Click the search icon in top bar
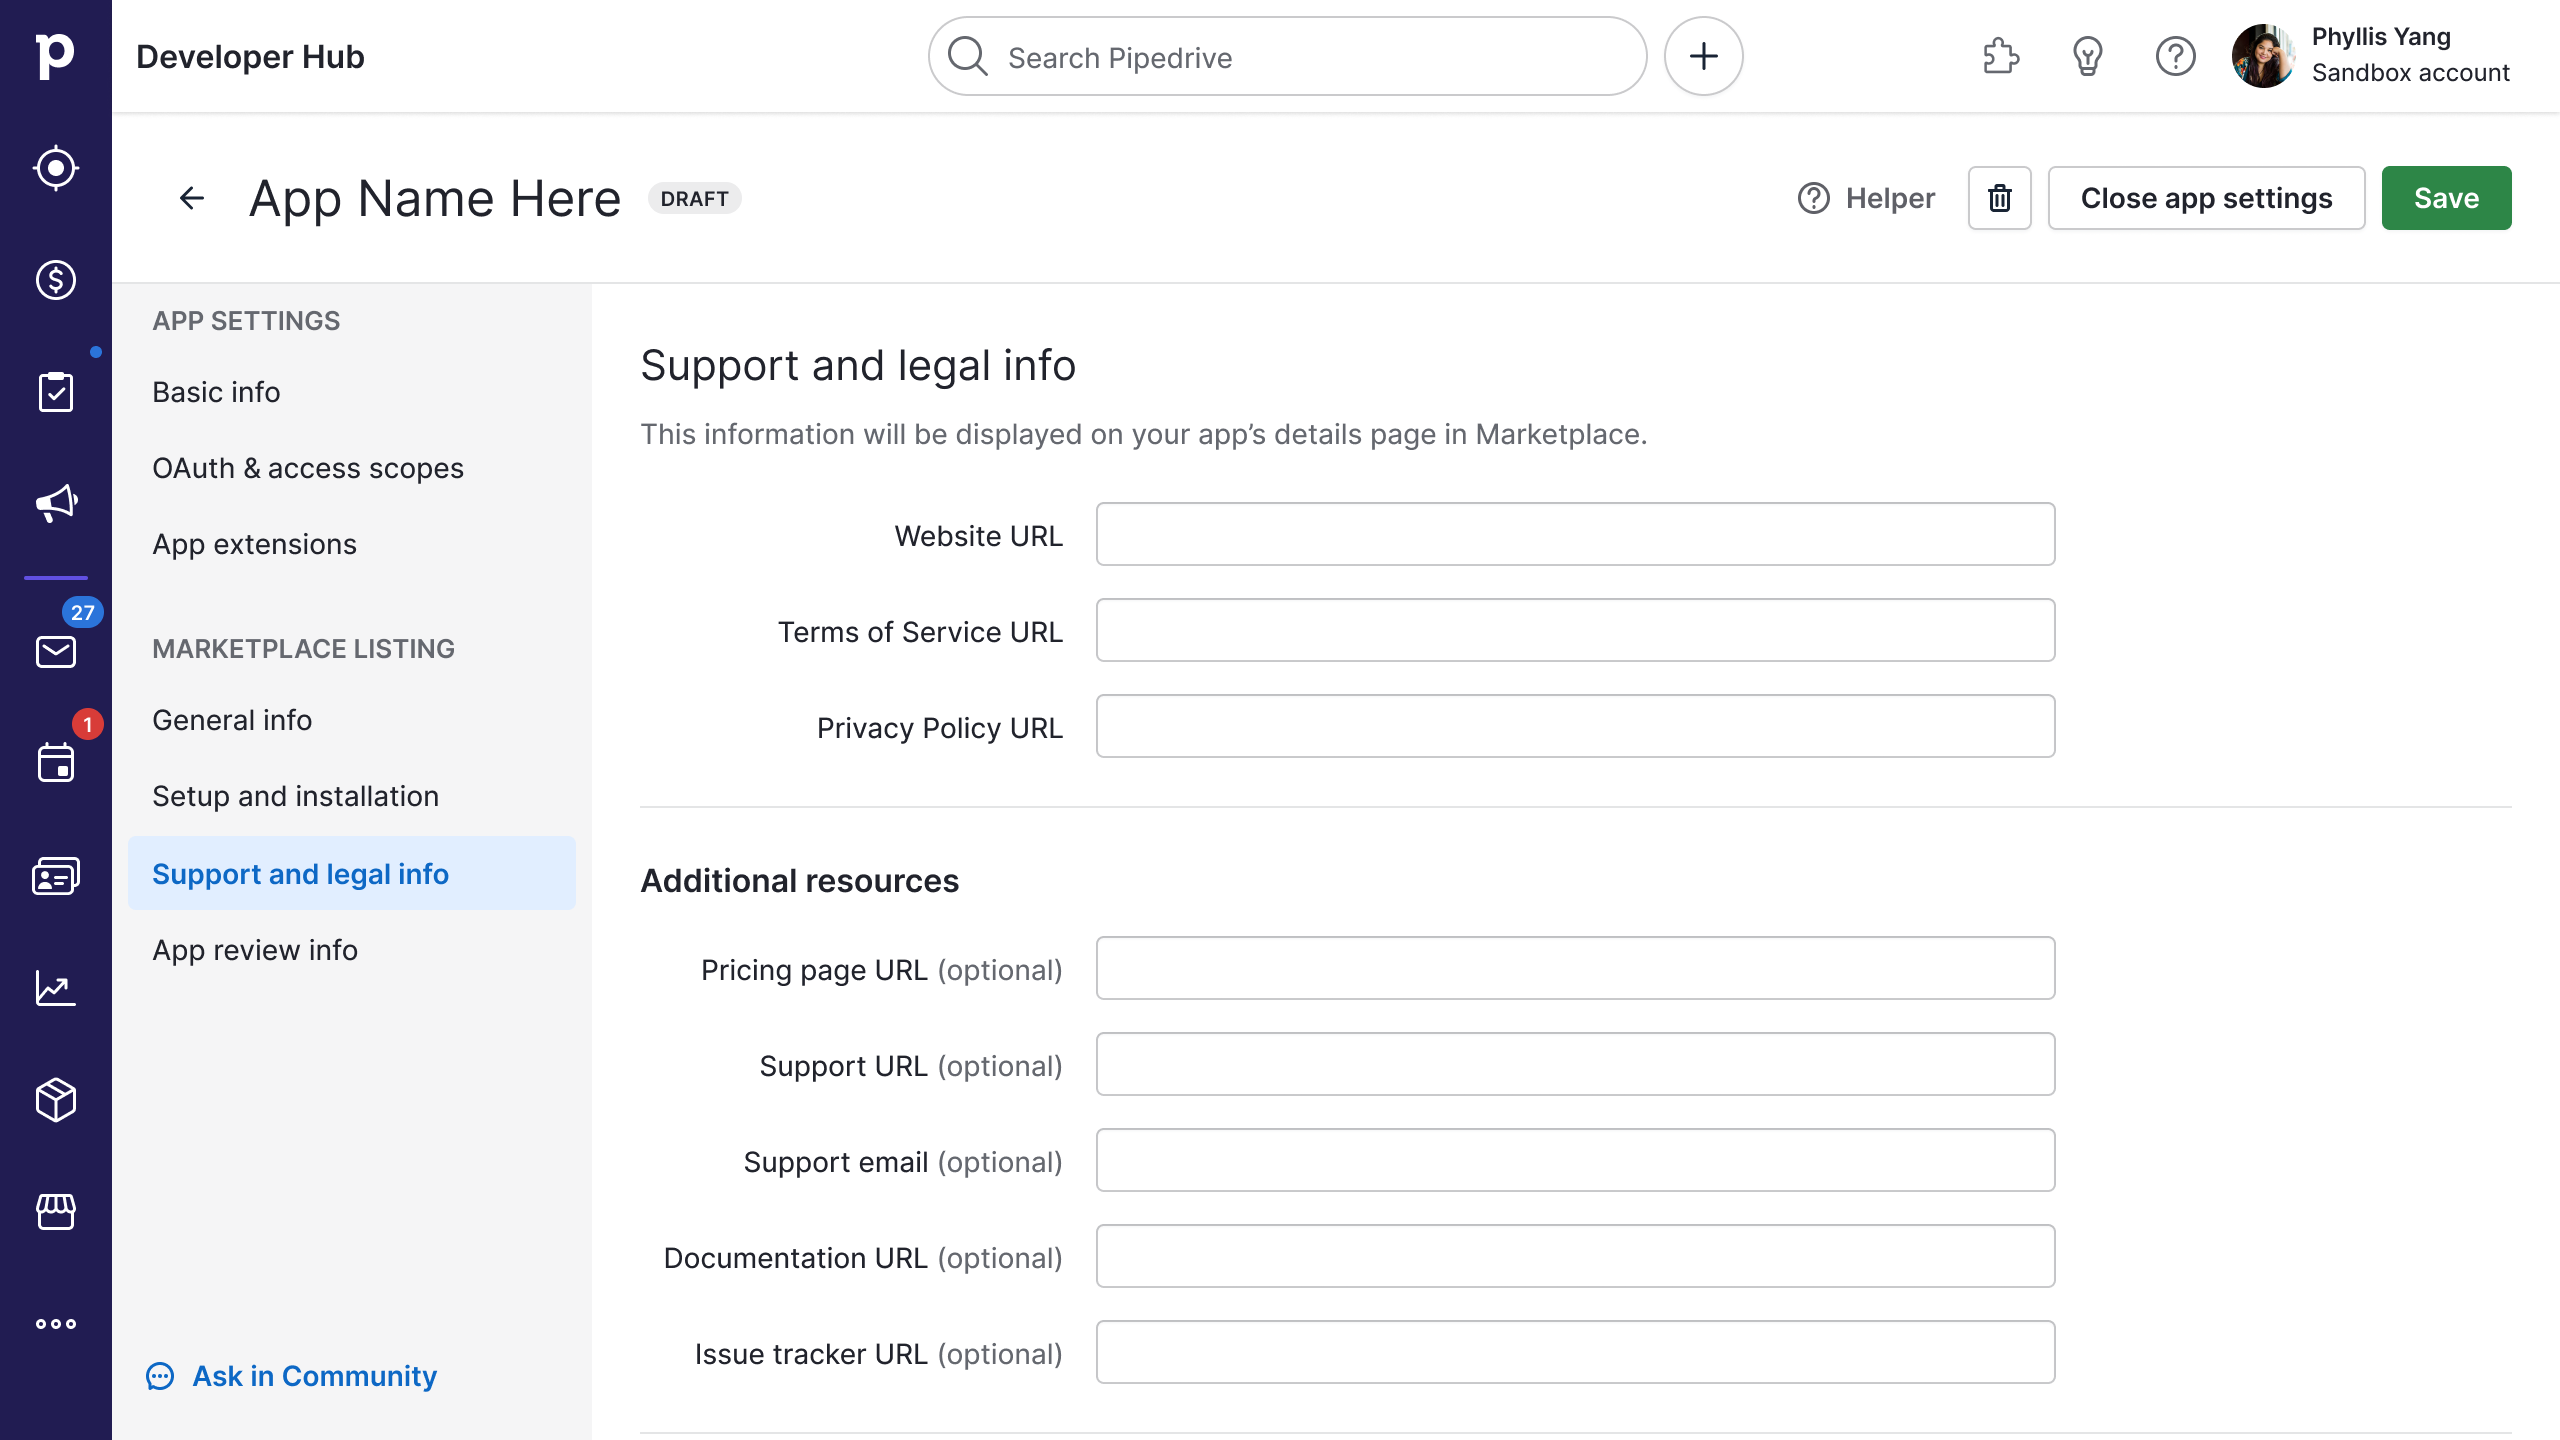The width and height of the screenshot is (2560, 1440). [x=971, y=56]
